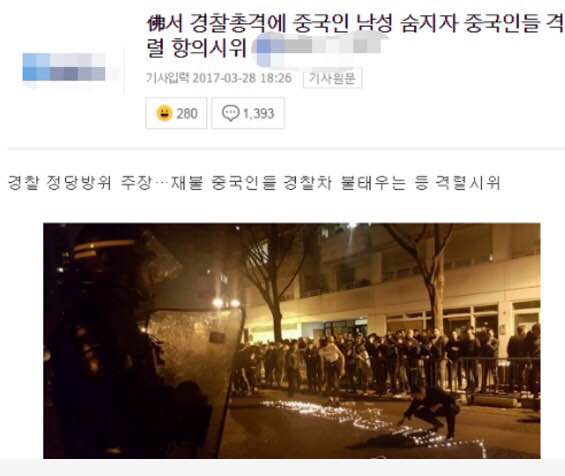Click the yellow smiley reaction icon

(164, 113)
